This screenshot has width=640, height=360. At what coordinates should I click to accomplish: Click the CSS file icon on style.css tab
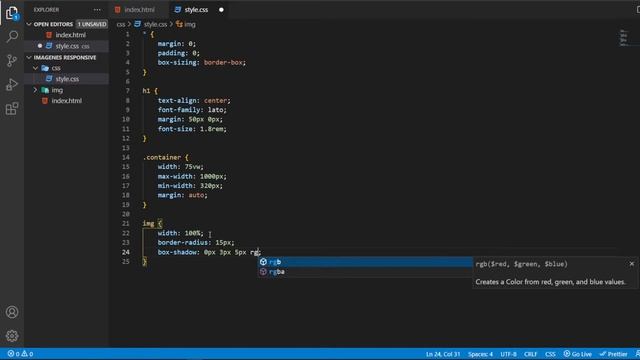[178, 9]
